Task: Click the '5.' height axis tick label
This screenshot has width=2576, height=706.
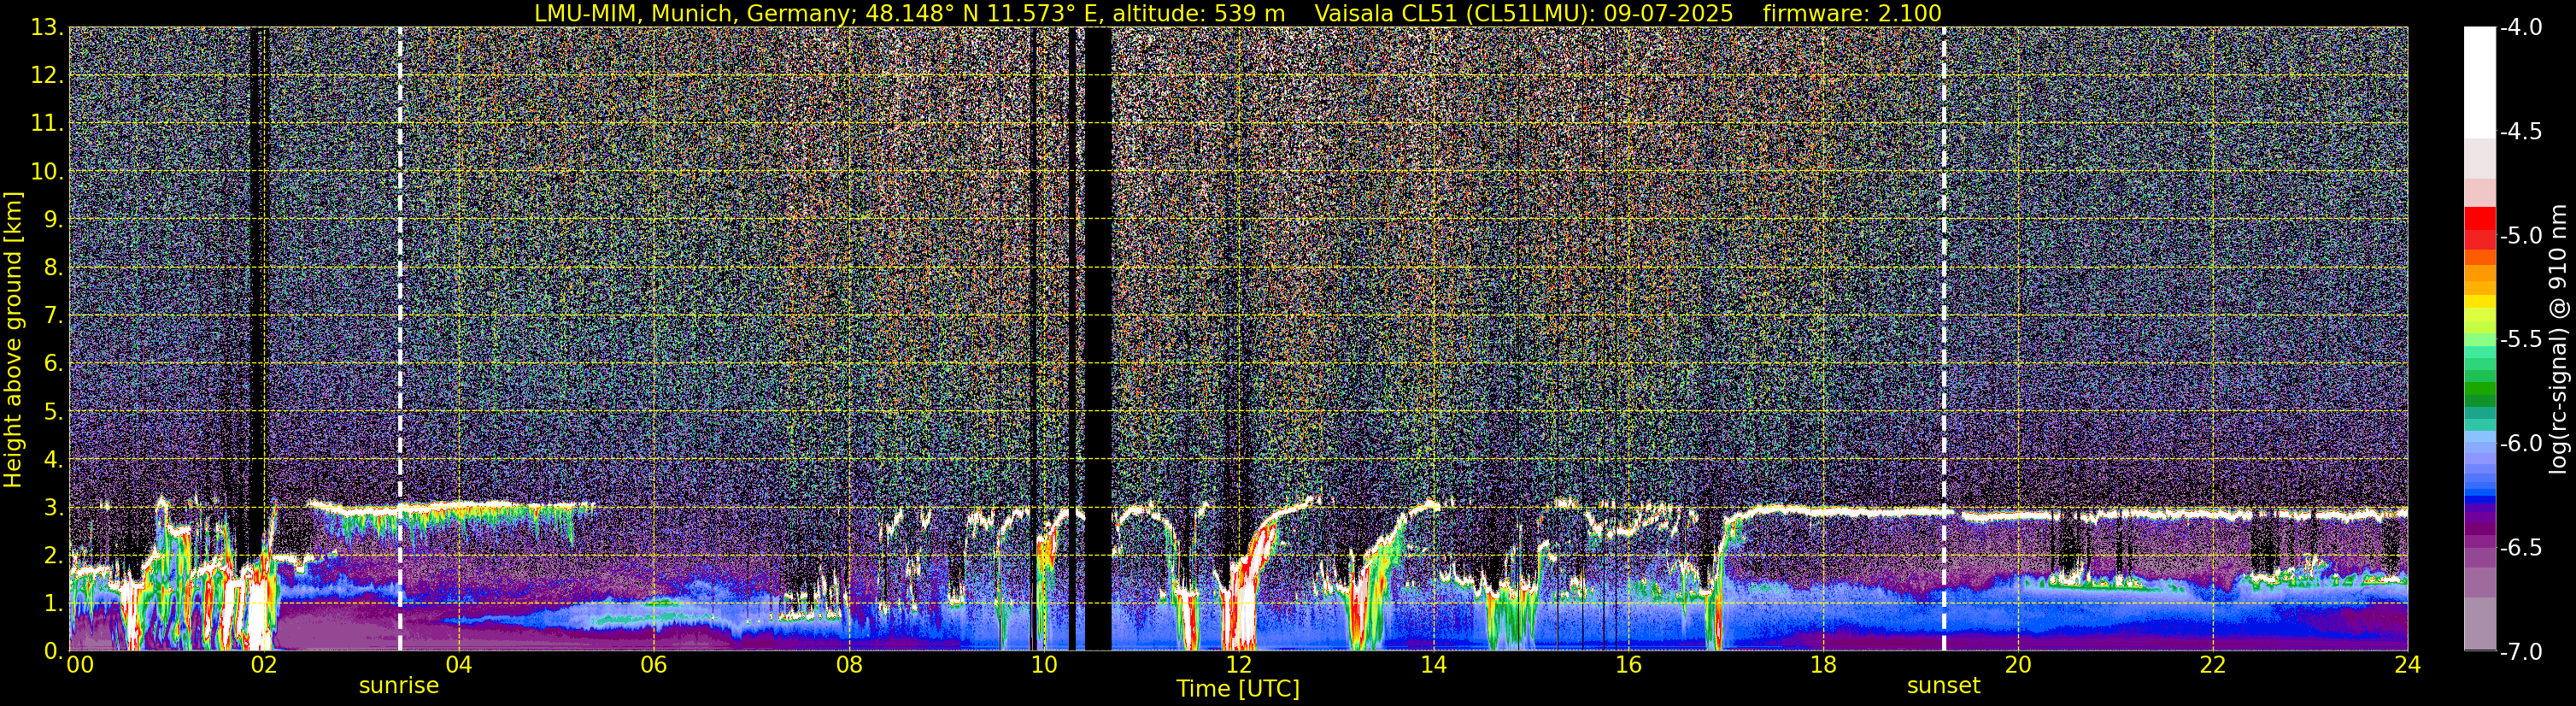Action: coord(53,412)
